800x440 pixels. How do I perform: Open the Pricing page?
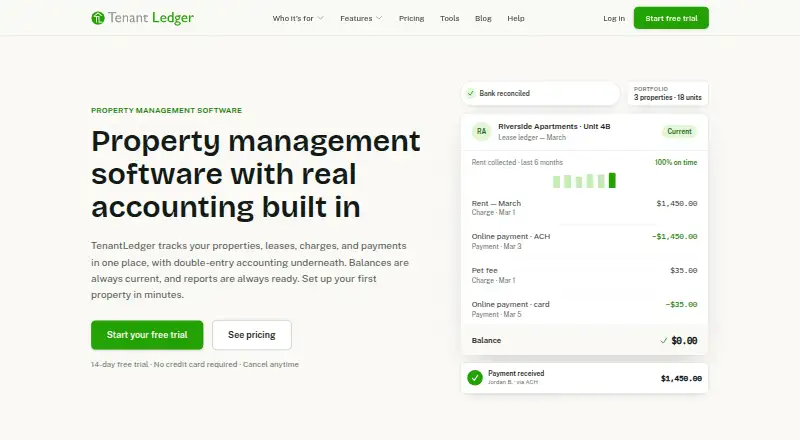(x=411, y=18)
